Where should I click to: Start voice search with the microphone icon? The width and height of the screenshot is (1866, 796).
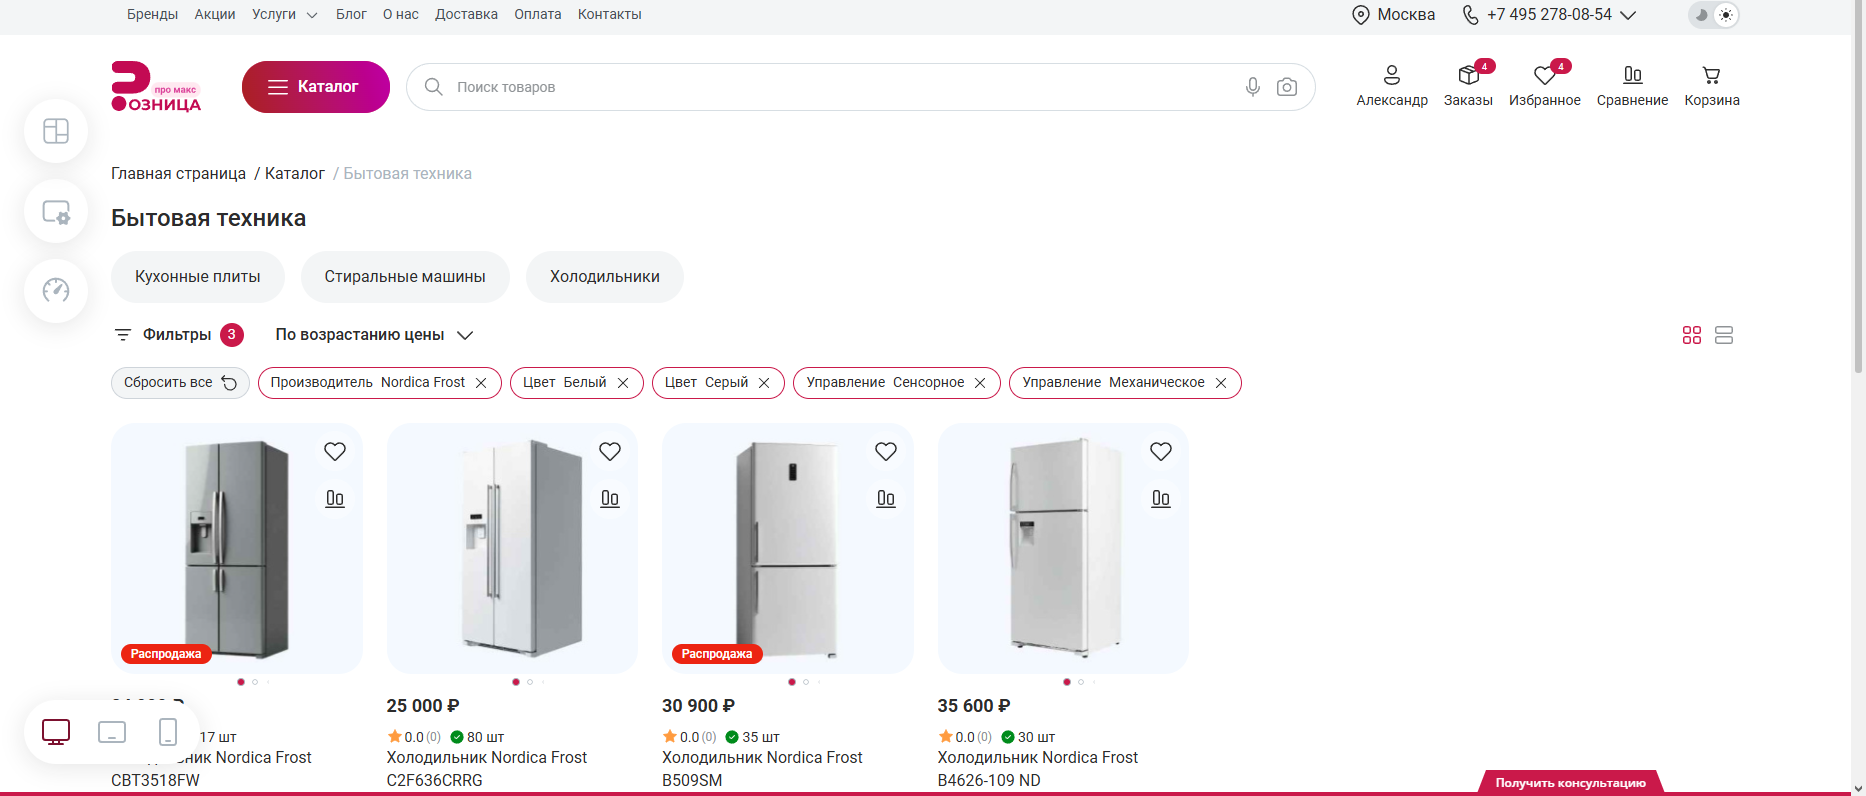pyautogui.click(x=1253, y=87)
